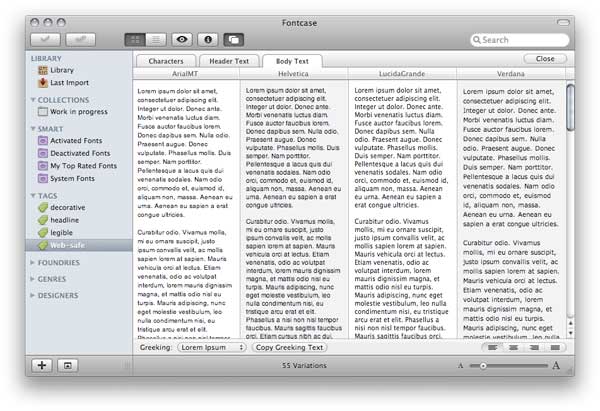Image resolution: width=600 pixels, height=411 pixels.
Task: Open the Greeking Lorem Ipsum dropdown
Action: pyautogui.click(x=212, y=347)
